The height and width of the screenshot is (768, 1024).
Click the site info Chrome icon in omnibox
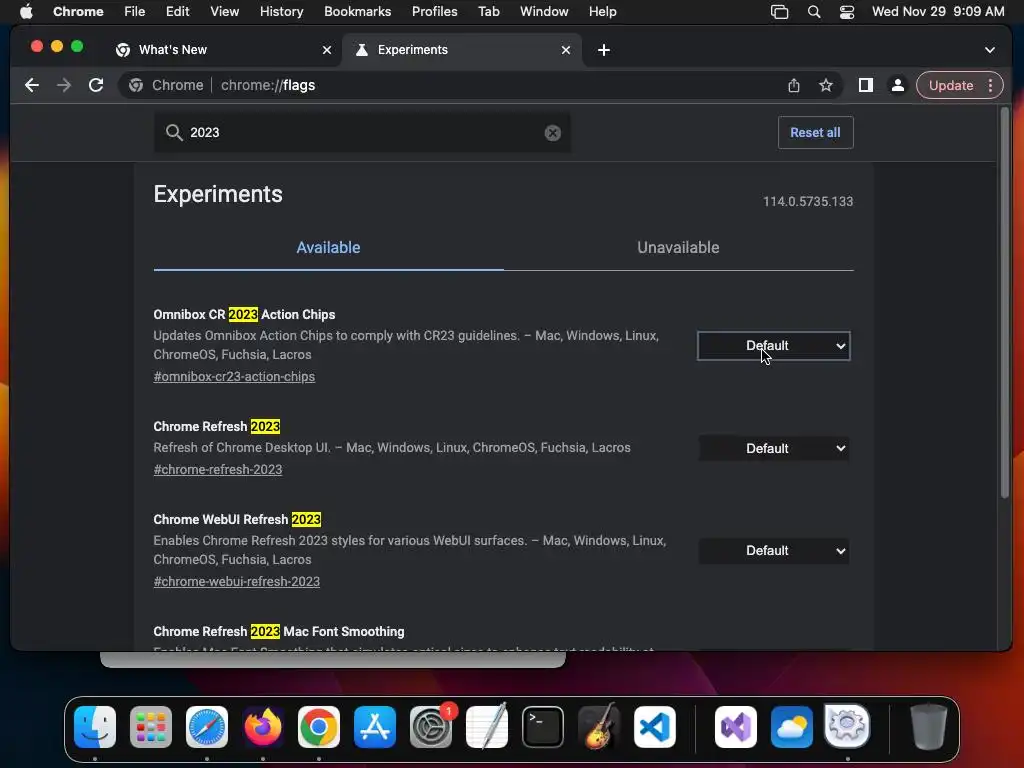point(136,86)
